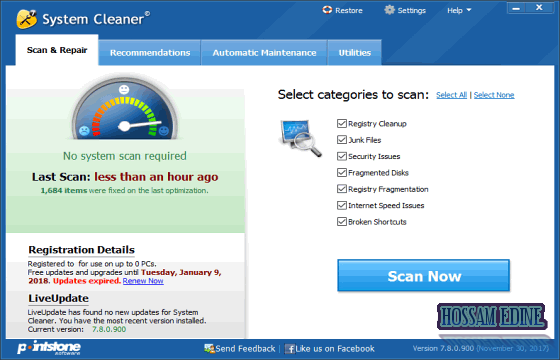Click 'less than an hour ago' text
The width and height of the screenshot is (560, 360).
click(156, 177)
